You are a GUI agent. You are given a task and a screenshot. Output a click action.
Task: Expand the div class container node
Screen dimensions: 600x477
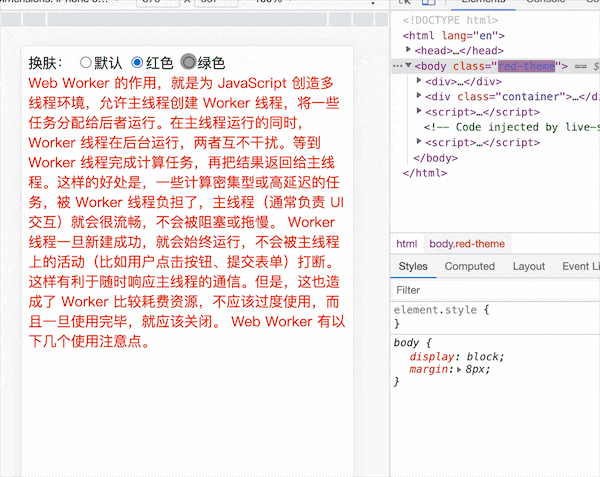pos(419,96)
